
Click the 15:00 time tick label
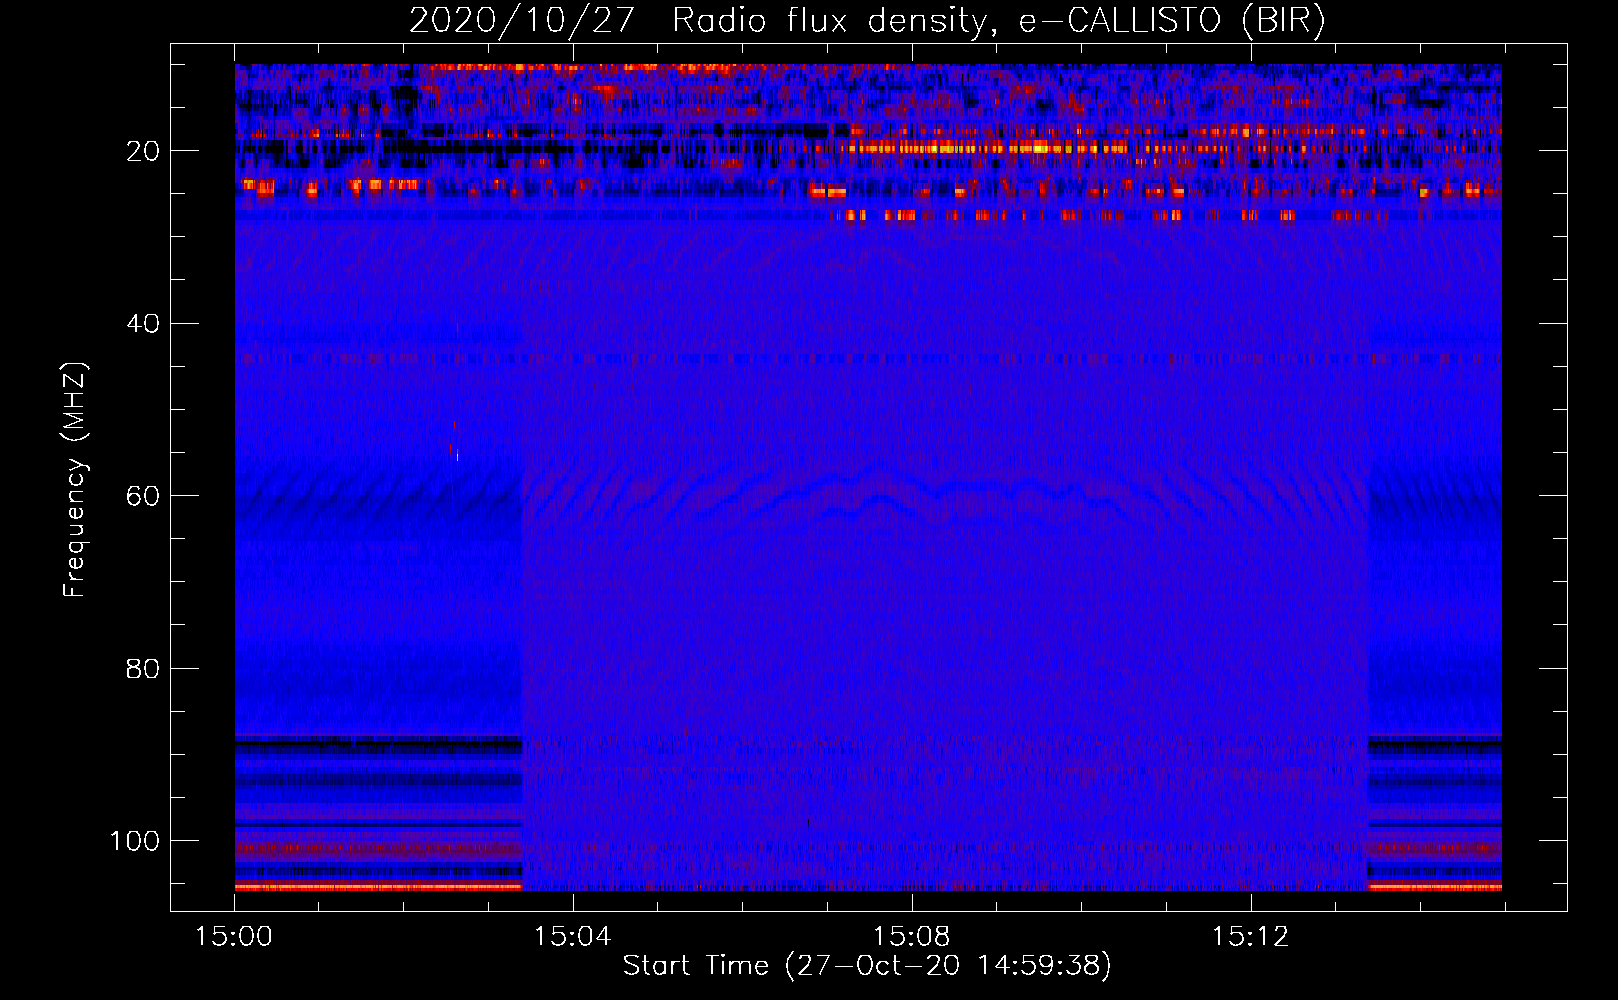pyautogui.click(x=234, y=937)
